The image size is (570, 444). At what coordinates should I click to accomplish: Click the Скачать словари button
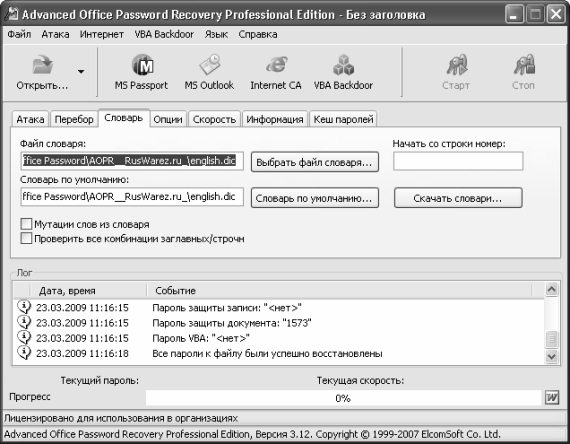pos(458,198)
